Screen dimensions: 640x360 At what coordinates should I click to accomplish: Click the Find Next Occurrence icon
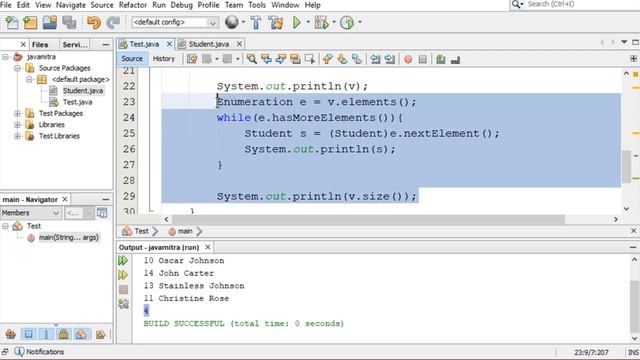click(281, 59)
